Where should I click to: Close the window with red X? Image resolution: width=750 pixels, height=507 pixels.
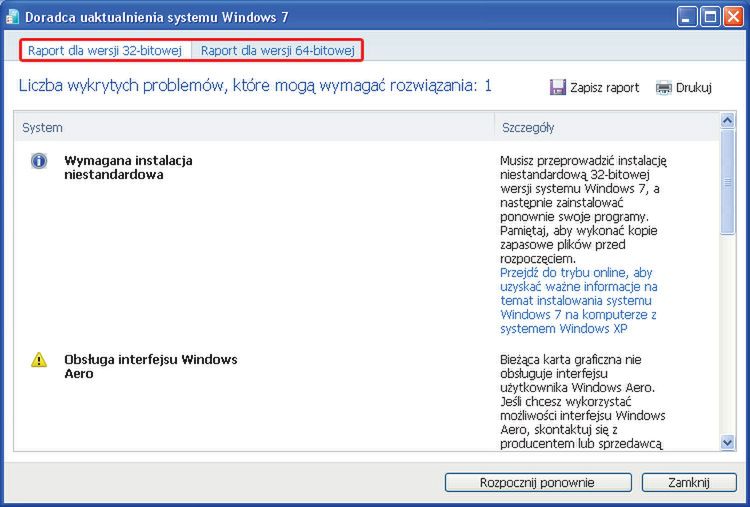click(733, 18)
